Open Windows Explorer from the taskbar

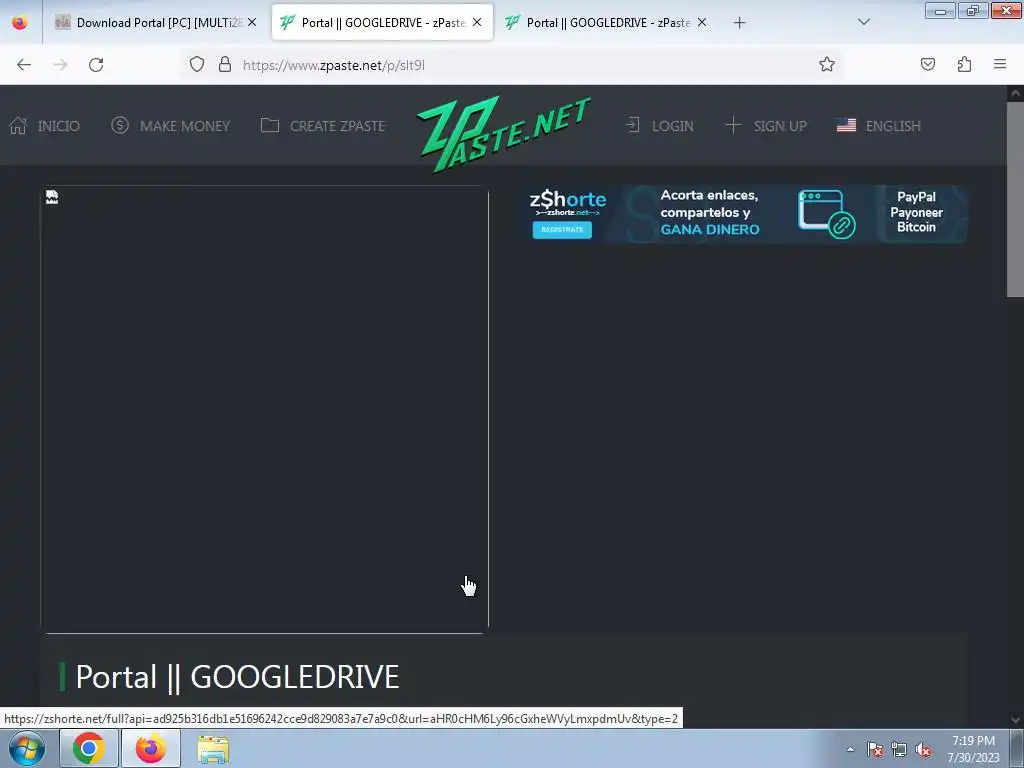(213, 749)
